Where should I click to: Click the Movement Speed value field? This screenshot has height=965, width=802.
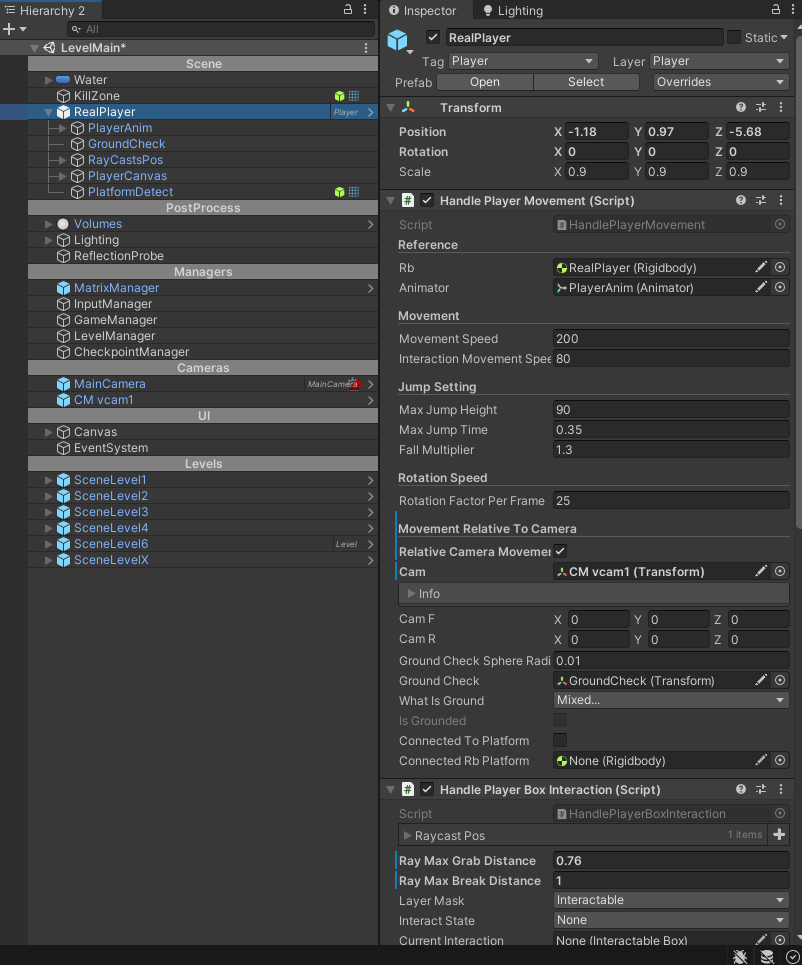tap(671, 339)
